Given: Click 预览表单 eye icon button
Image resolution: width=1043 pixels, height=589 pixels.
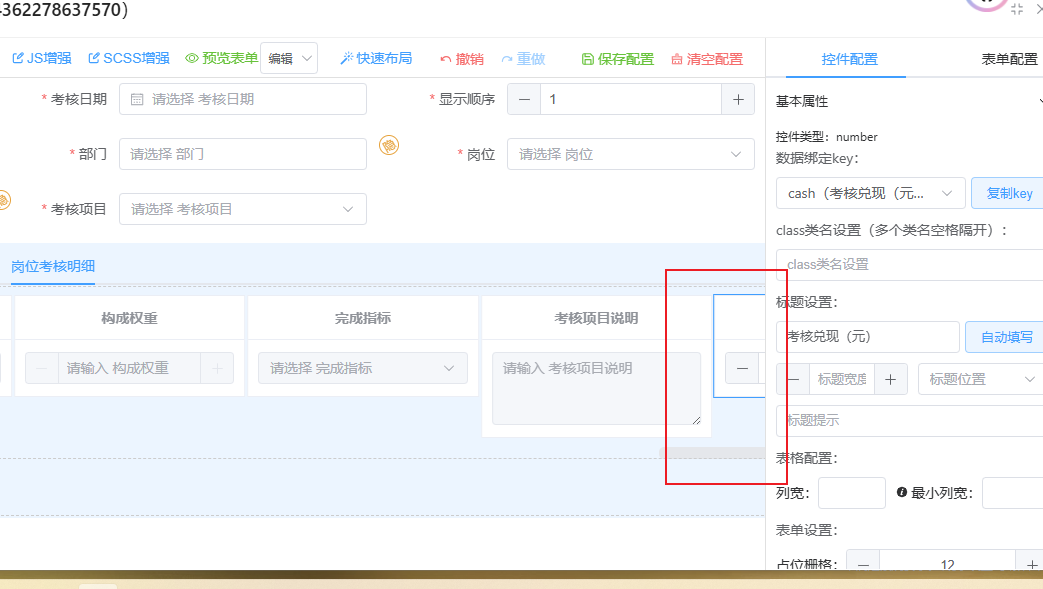Looking at the screenshot, I should click(x=221, y=58).
